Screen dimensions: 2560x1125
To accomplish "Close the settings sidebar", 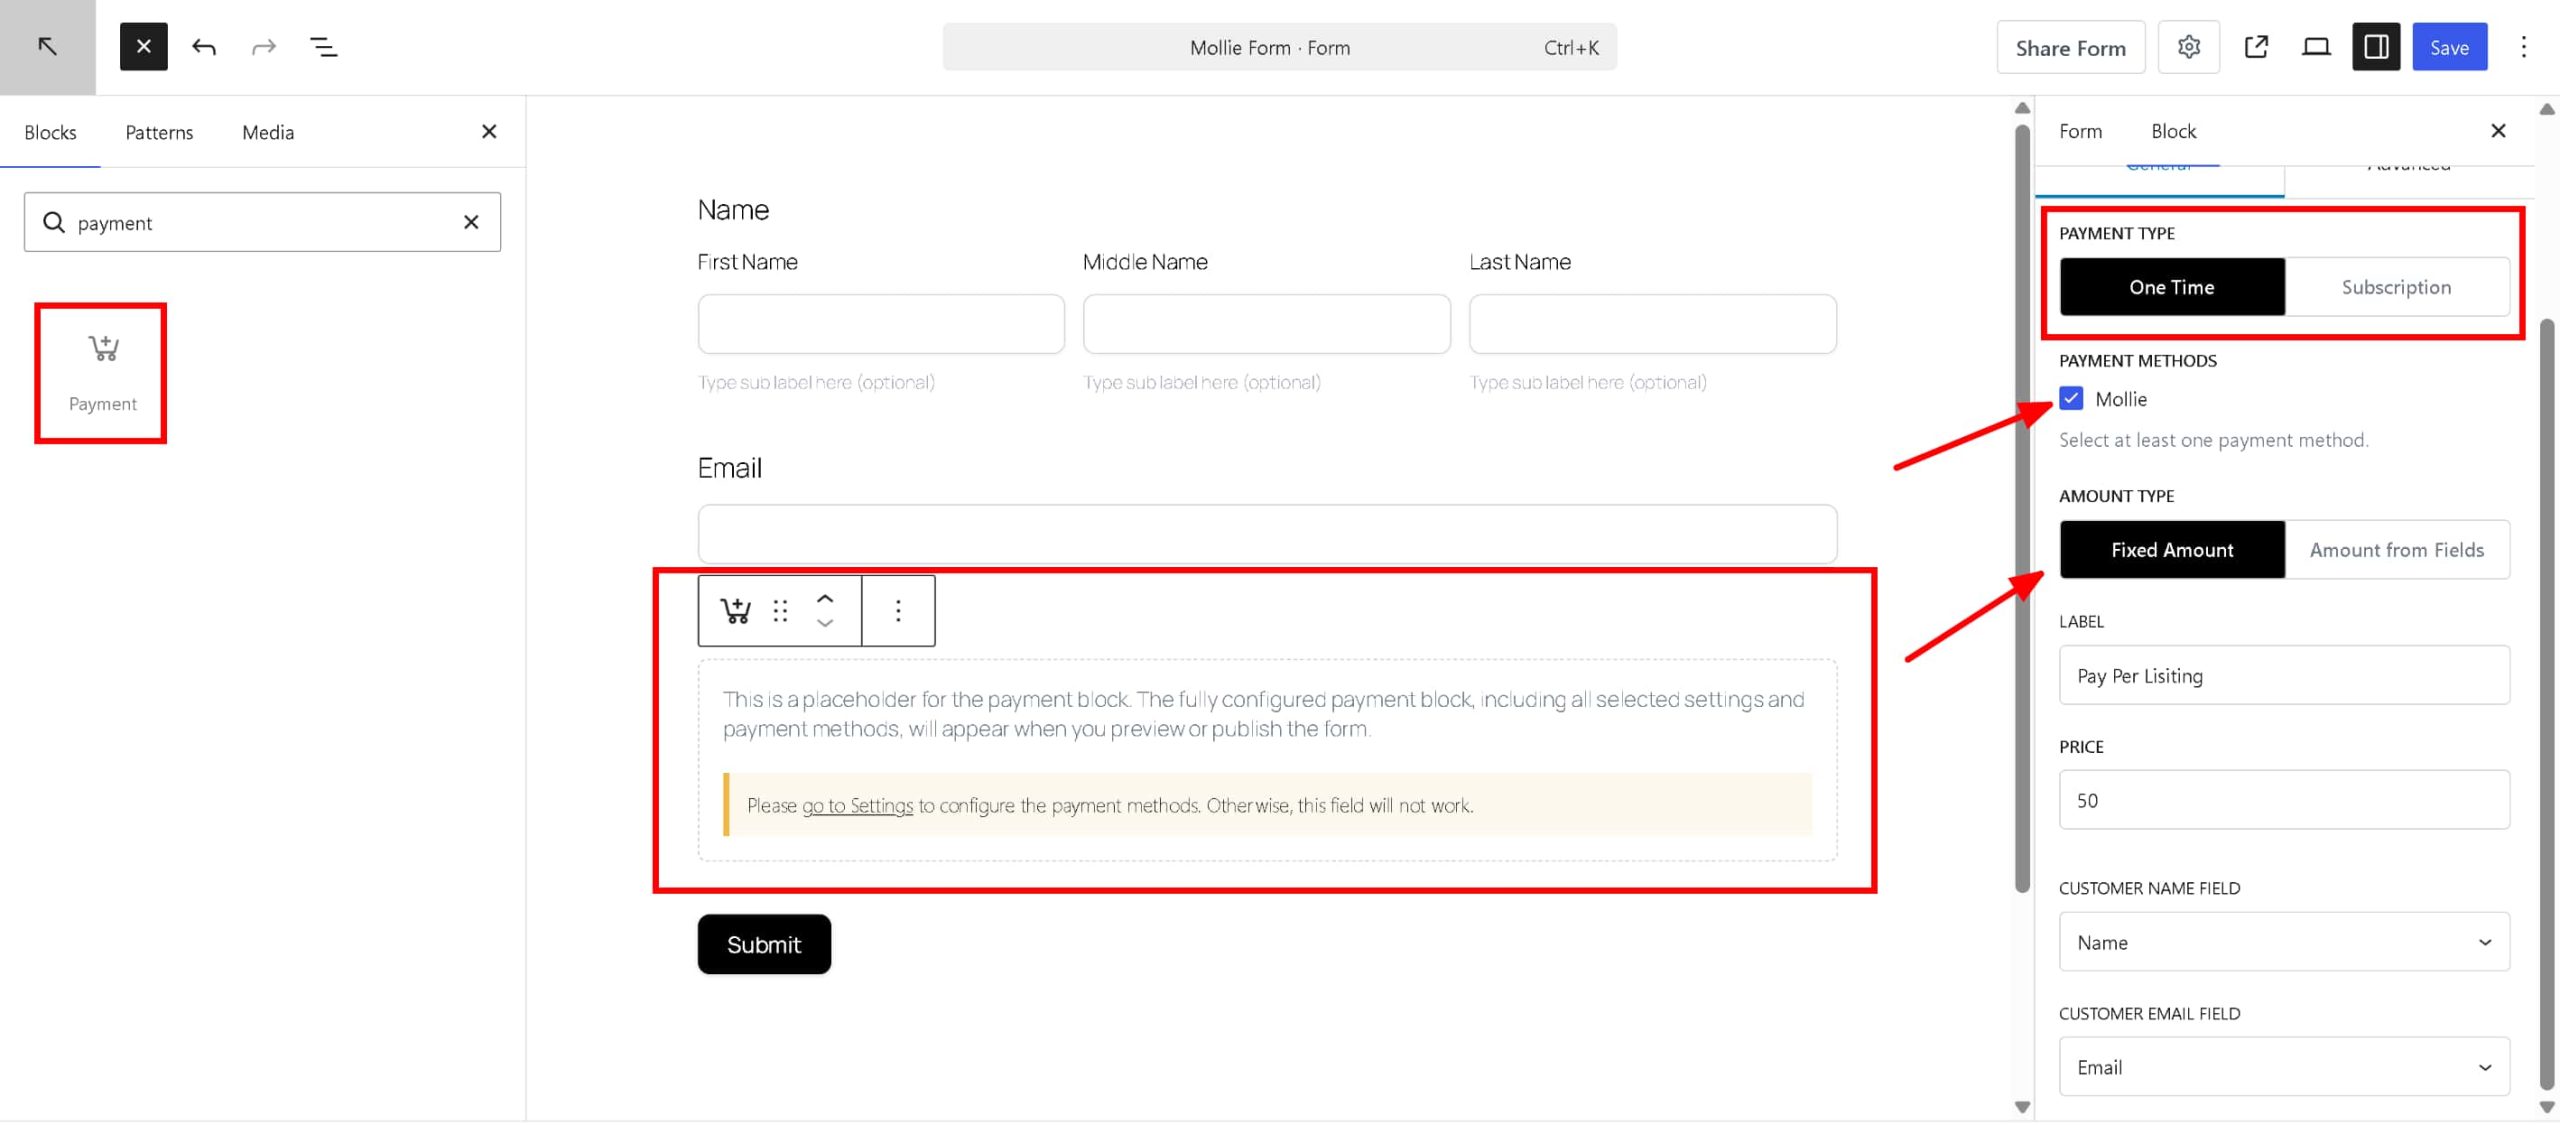I will [x=2498, y=131].
